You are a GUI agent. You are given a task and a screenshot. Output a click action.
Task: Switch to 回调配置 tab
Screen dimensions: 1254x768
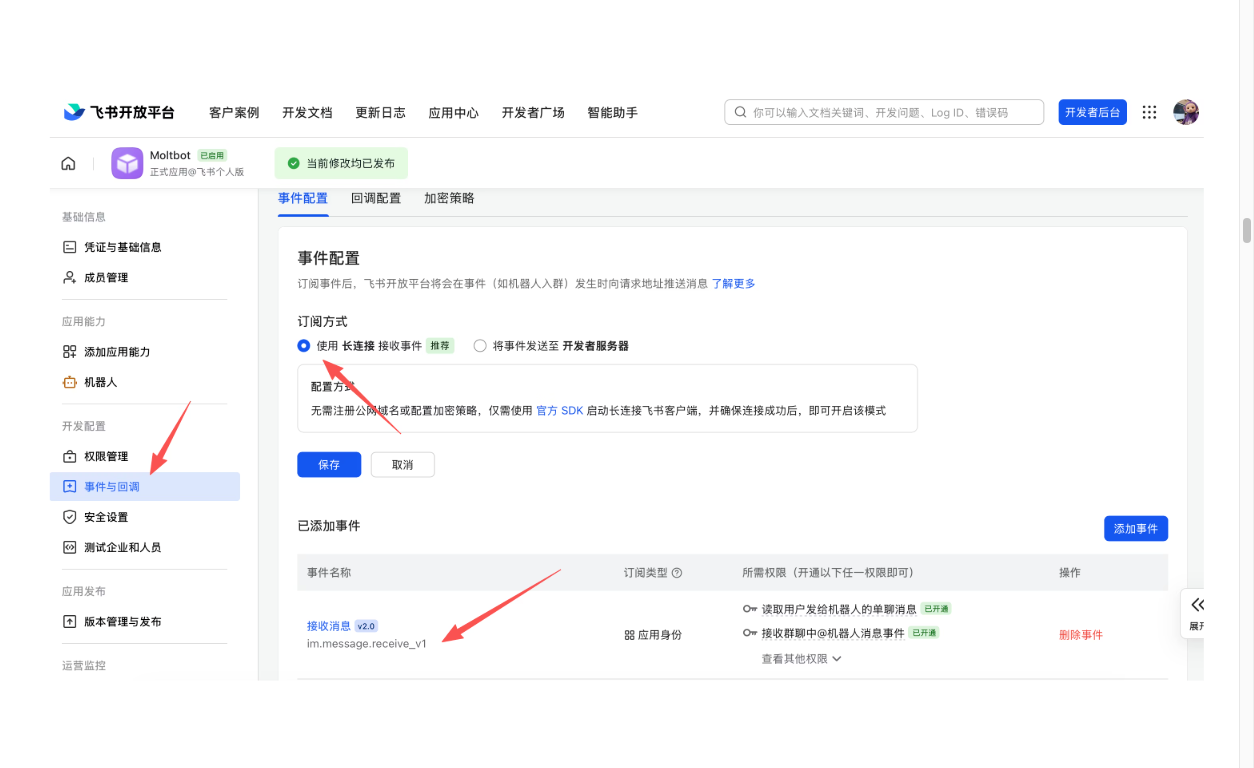(376, 198)
